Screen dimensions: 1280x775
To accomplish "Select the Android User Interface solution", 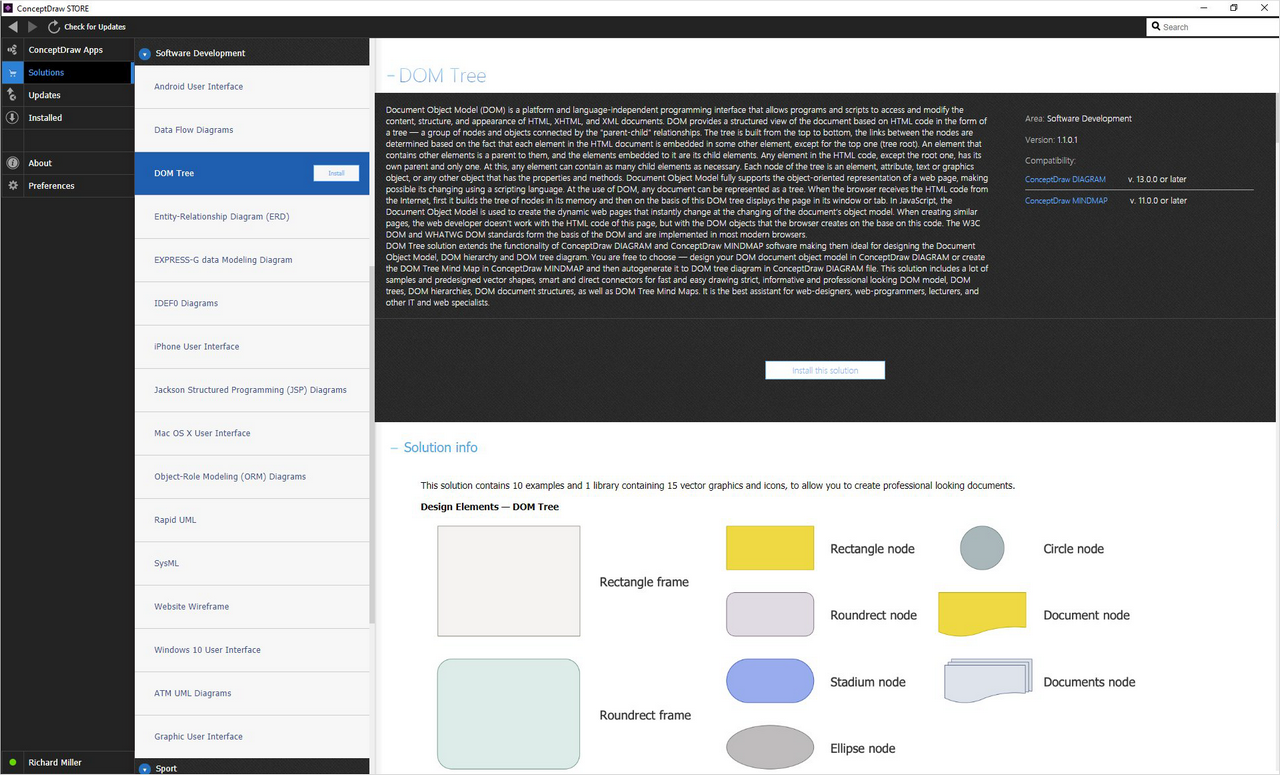I will point(252,87).
